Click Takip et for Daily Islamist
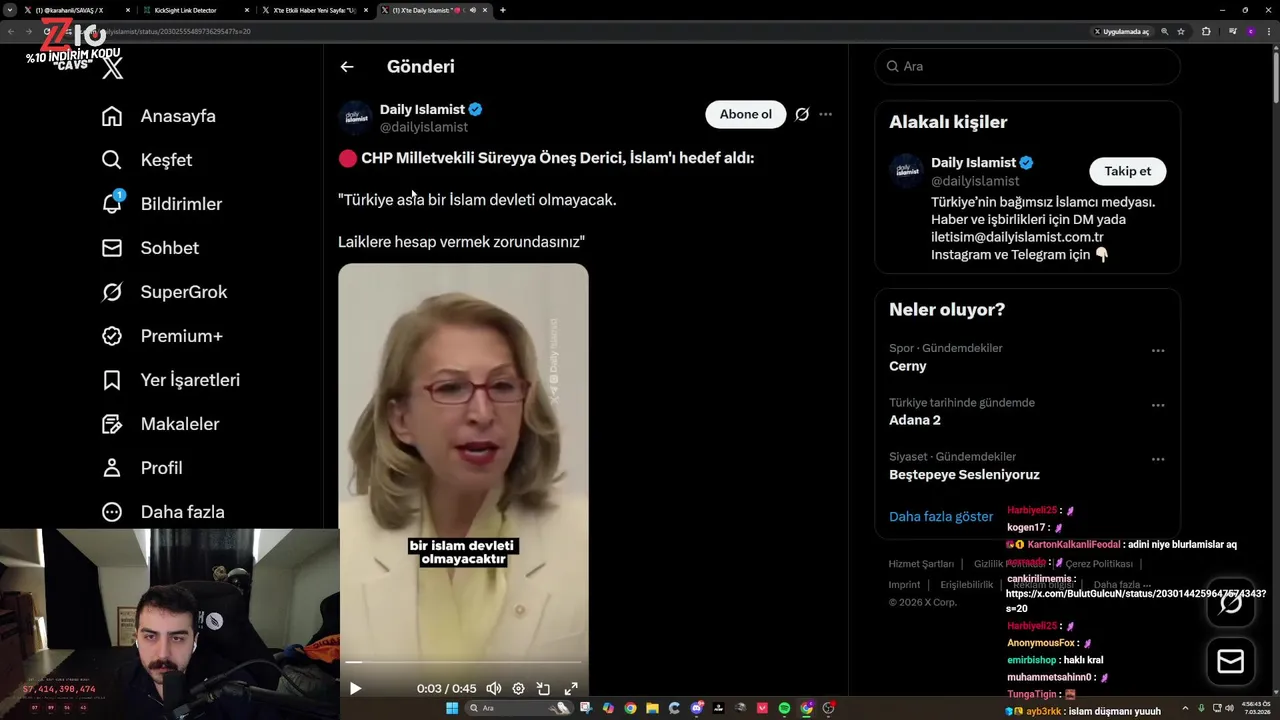Image resolution: width=1280 pixels, height=720 pixels. (x=1127, y=171)
